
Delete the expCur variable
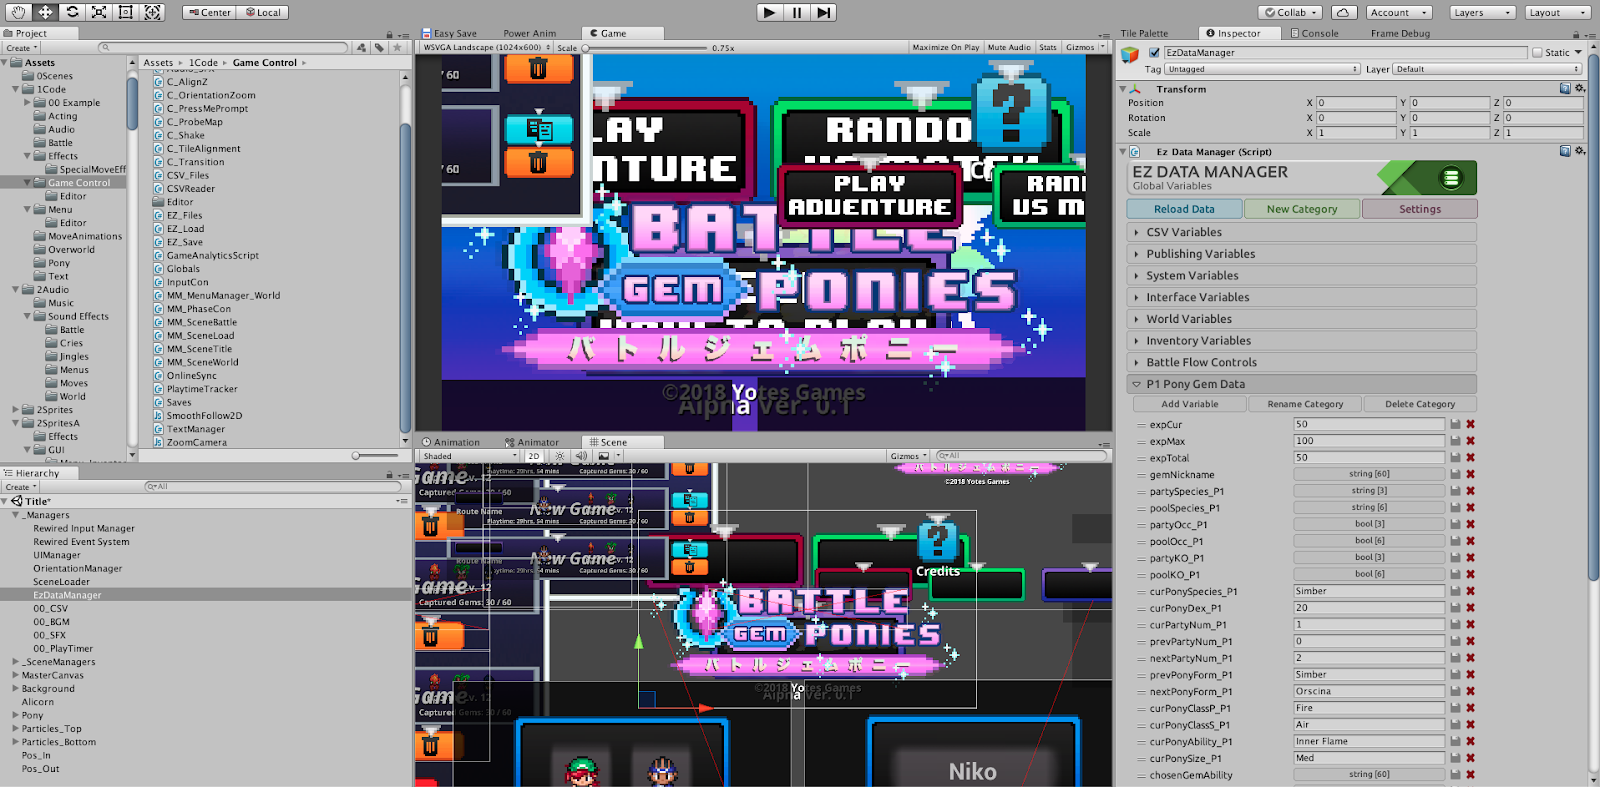[x=1471, y=424]
